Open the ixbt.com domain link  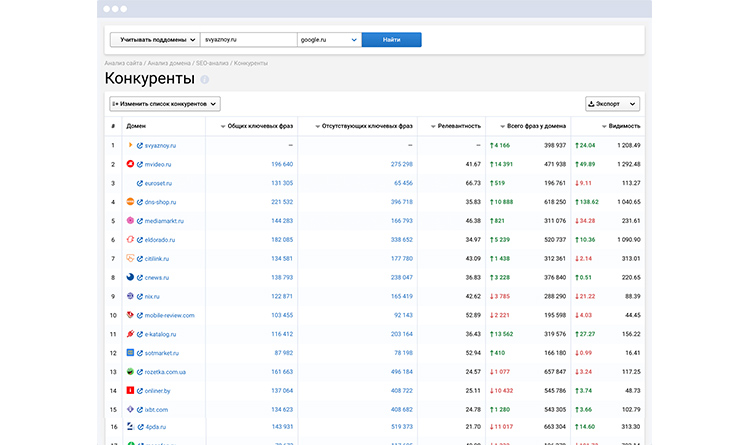pyautogui.click(x=156, y=410)
